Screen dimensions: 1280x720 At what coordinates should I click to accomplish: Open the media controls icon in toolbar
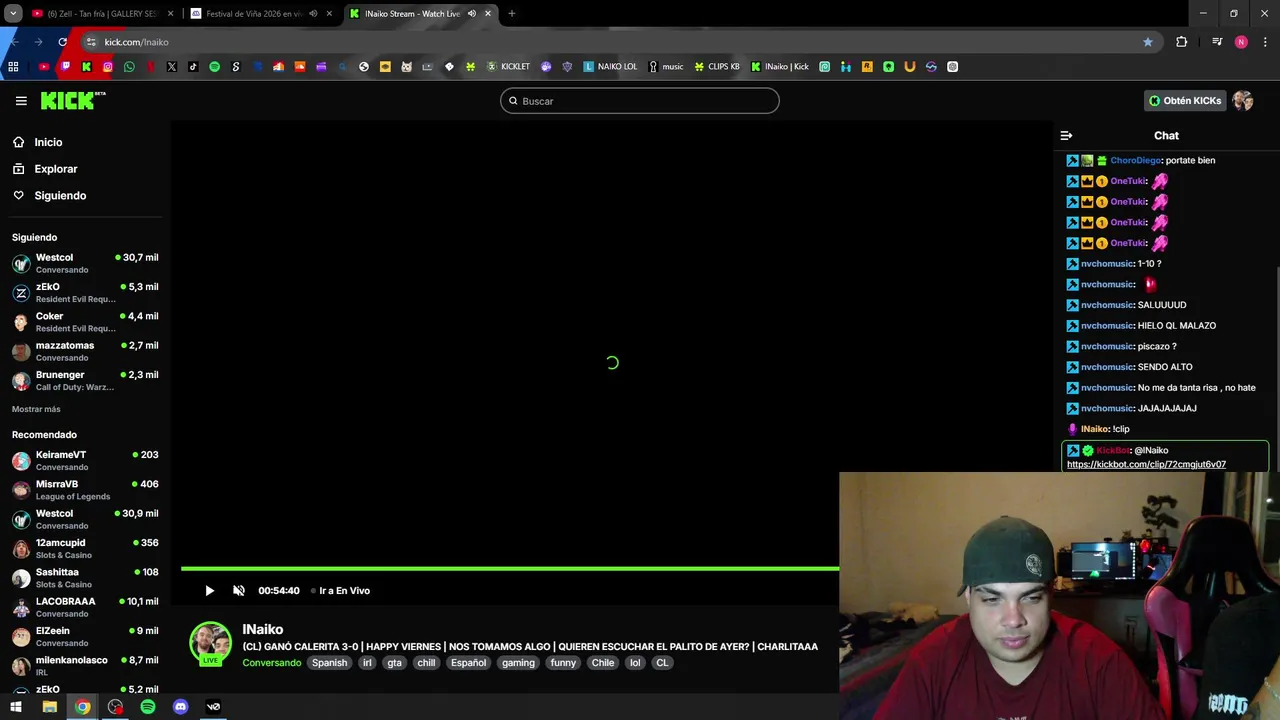(1217, 42)
